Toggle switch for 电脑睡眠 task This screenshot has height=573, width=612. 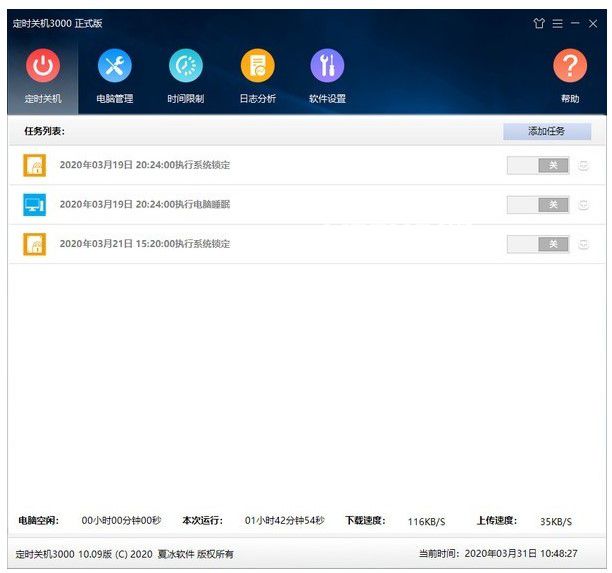pyautogui.click(x=538, y=205)
